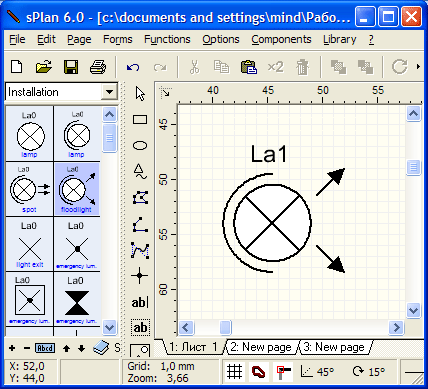This screenshot has height=389, width=428.
Task: Click the Undo arrow icon
Action: pyautogui.click(x=133, y=68)
